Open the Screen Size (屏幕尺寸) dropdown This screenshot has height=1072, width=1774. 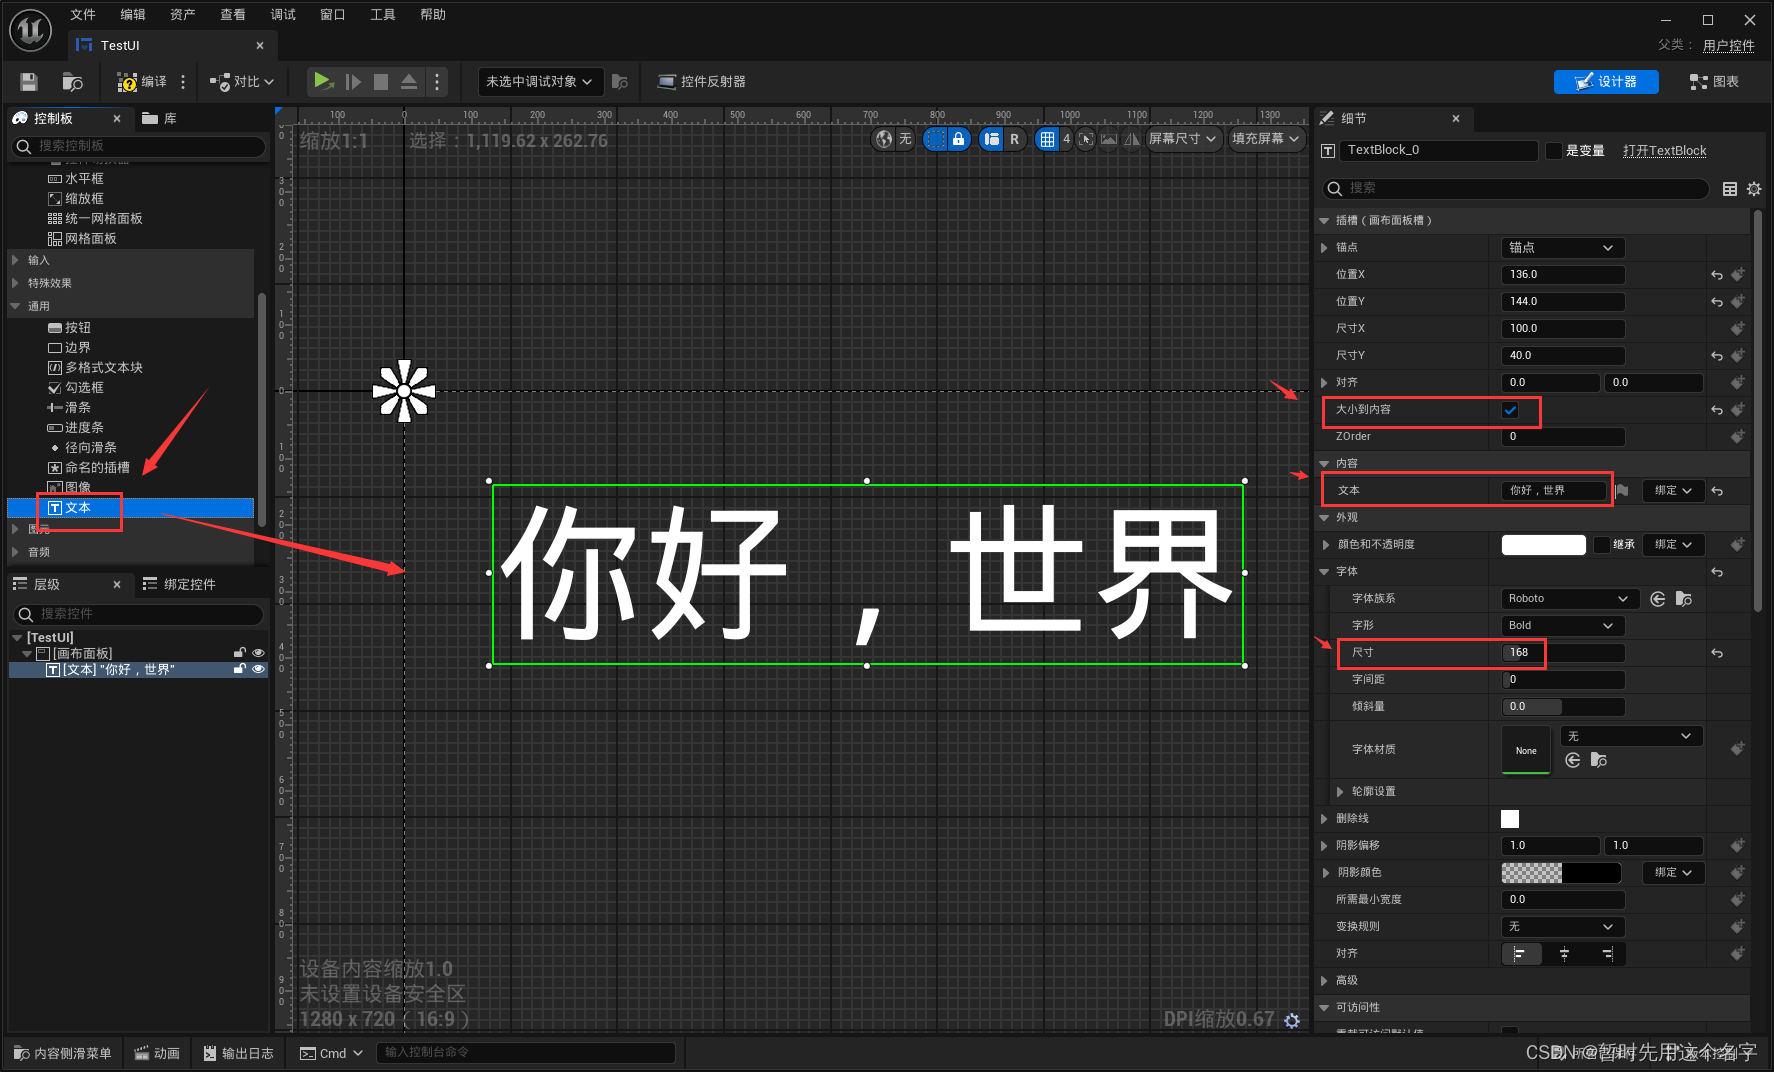coord(1183,139)
